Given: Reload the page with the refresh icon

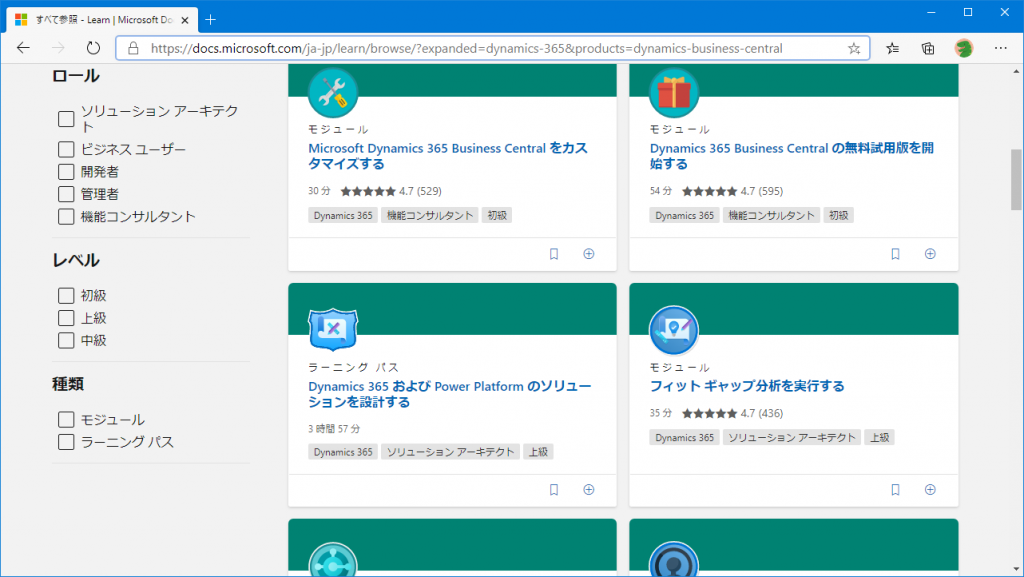Looking at the screenshot, I should 93,48.
